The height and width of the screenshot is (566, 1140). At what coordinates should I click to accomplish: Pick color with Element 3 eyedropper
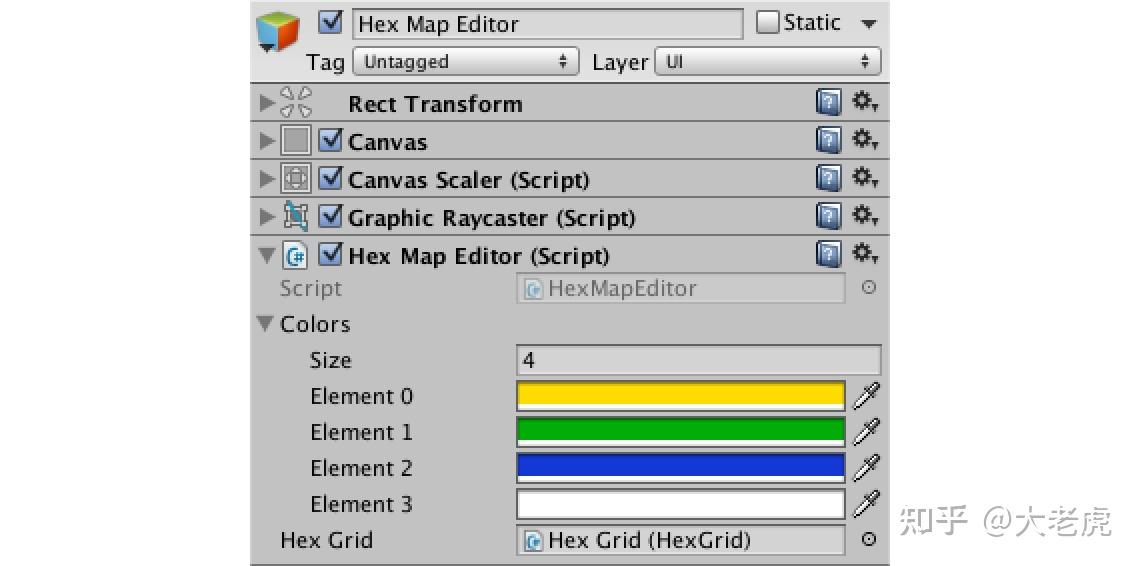point(866,503)
